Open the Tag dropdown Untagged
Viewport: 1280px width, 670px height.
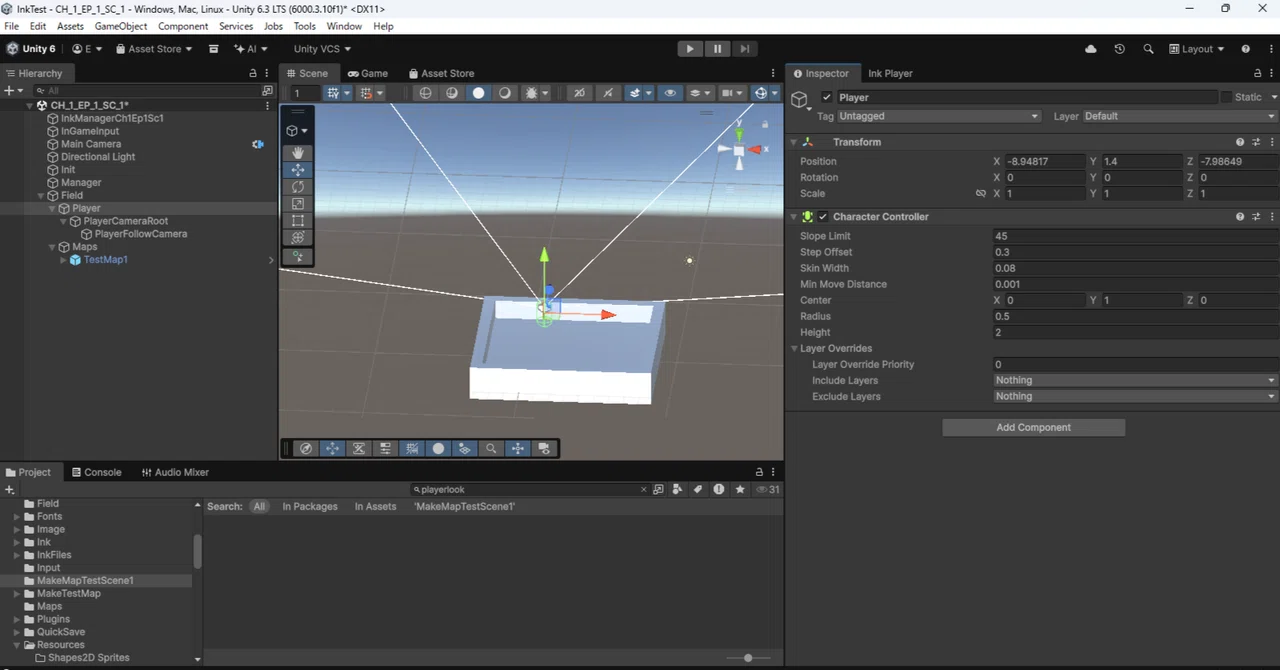click(939, 116)
